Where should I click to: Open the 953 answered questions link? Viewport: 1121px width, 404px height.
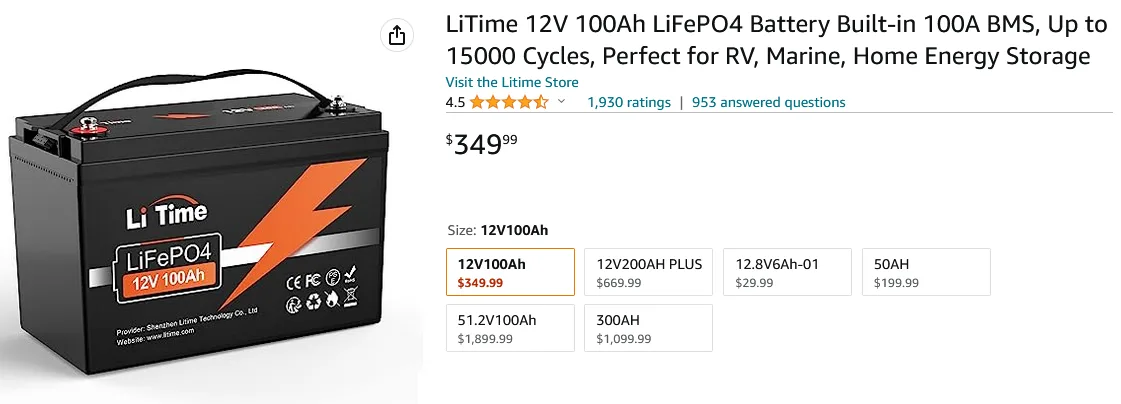(x=768, y=102)
